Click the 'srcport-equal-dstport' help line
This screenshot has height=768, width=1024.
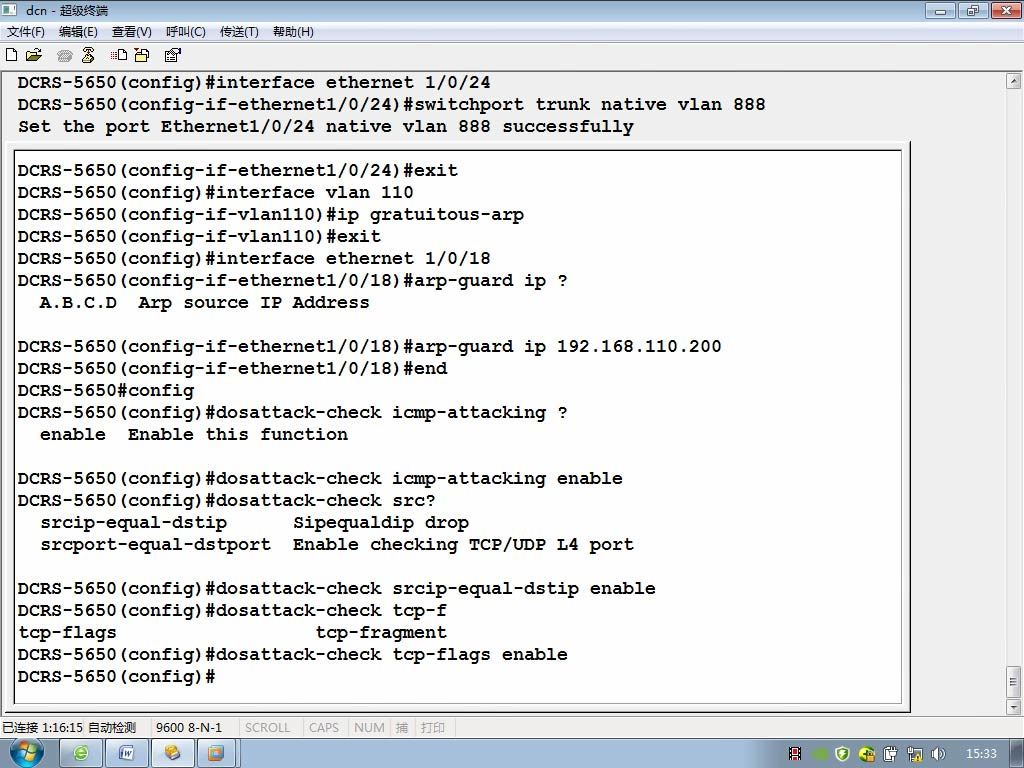click(x=337, y=545)
